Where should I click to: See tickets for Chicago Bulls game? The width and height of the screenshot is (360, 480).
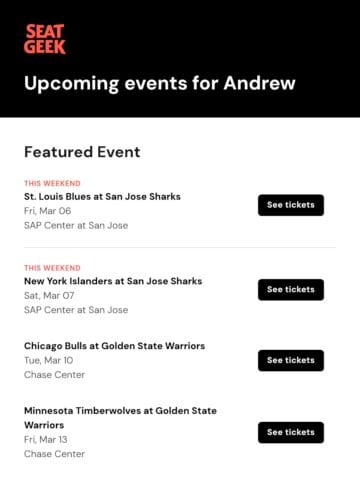(x=291, y=360)
